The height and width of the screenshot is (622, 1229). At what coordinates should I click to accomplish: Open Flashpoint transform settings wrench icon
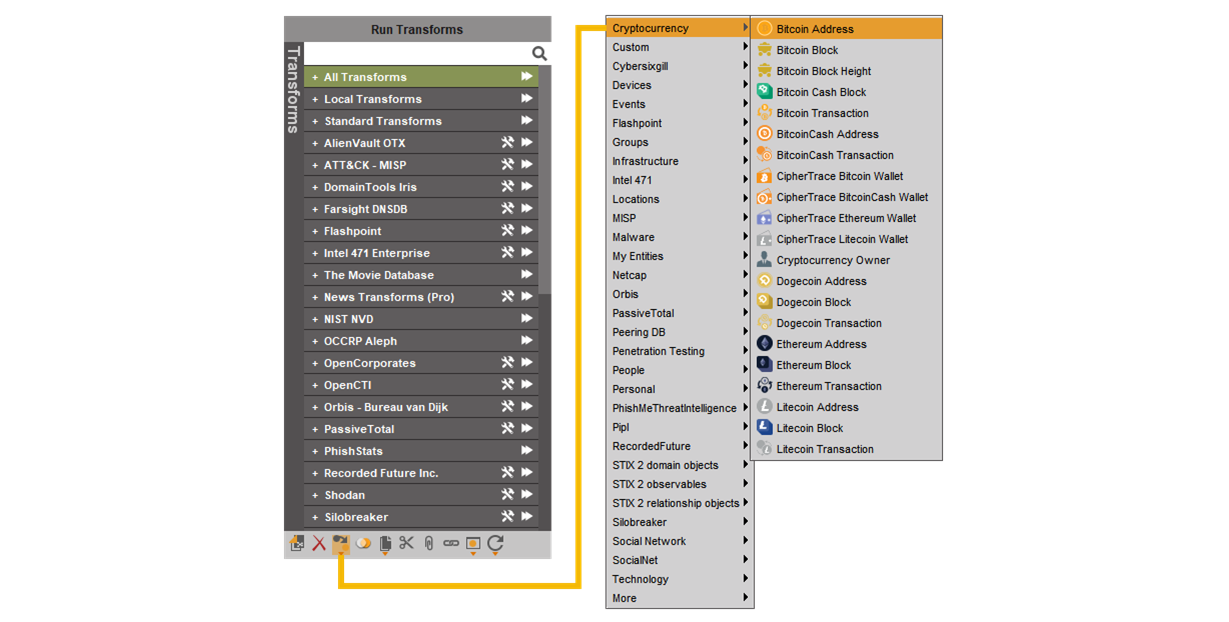(x=507, y=231)
